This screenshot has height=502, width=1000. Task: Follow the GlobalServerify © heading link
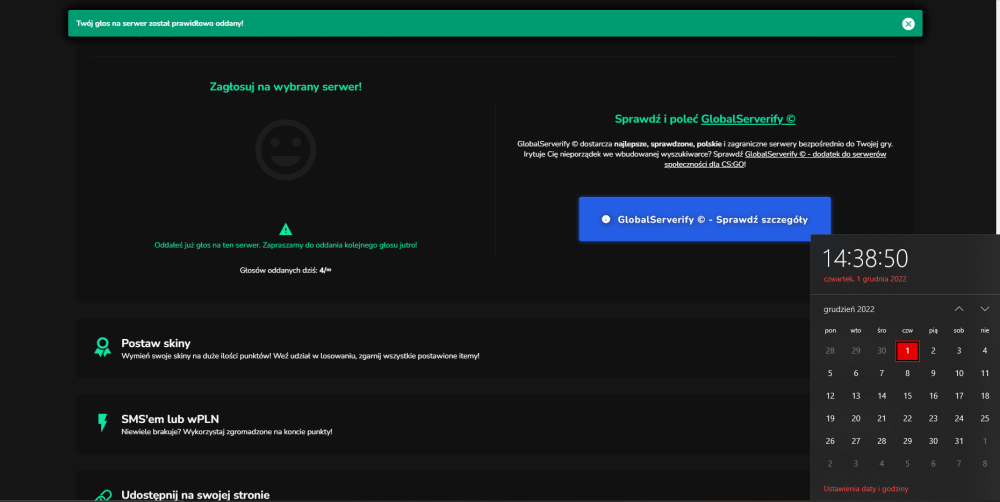[748, 119]
